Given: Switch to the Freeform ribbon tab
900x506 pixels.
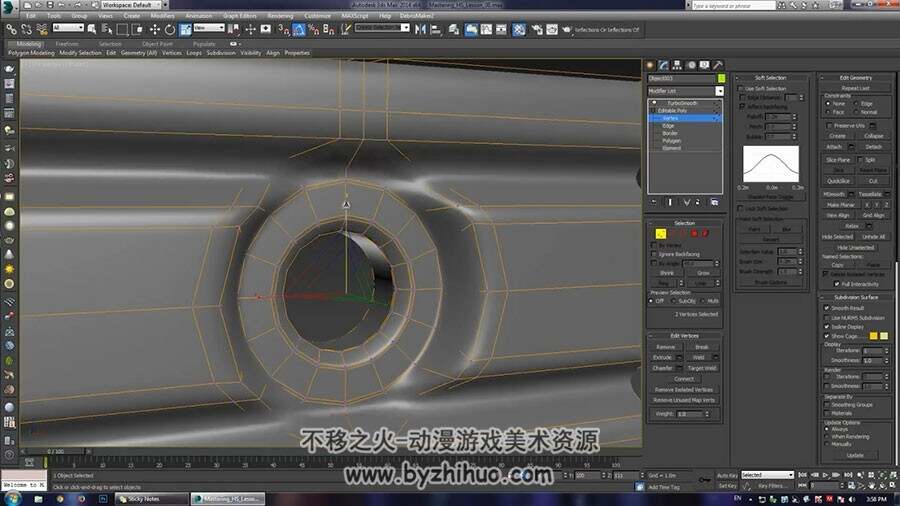Looking at the screenshot, I should tap(67, 44).
